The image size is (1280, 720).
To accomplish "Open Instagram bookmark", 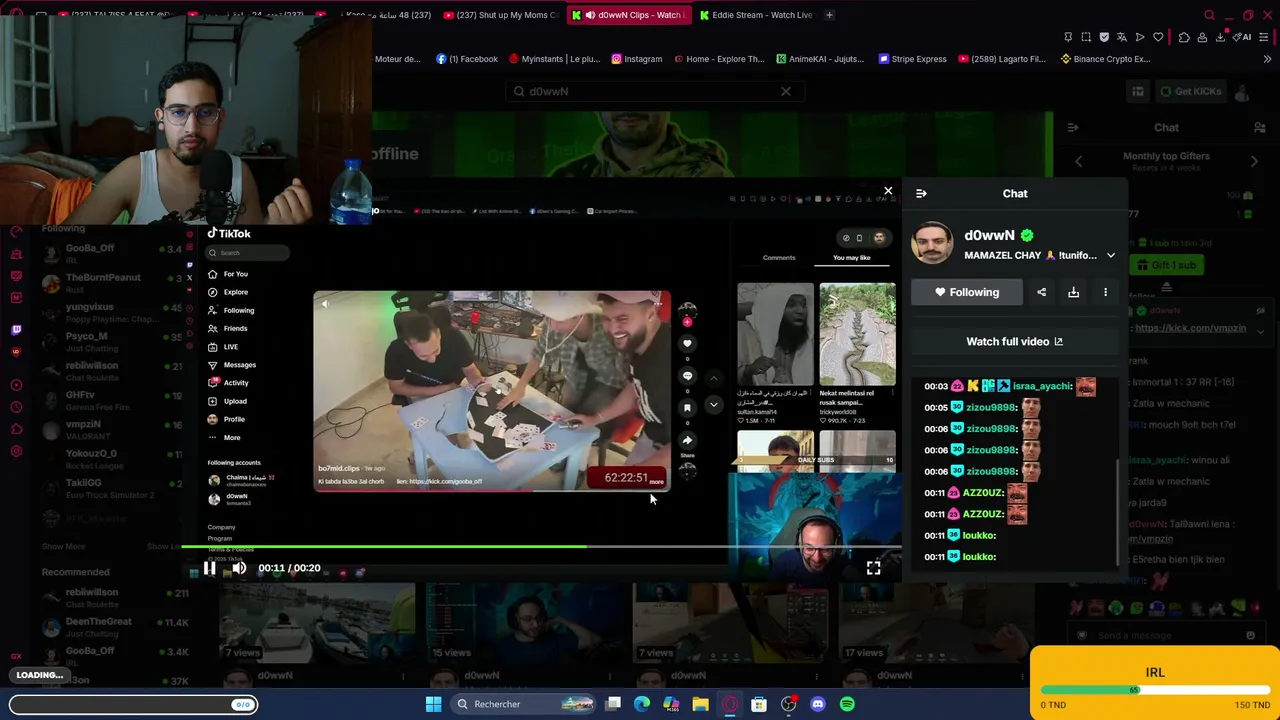I will pyautogui.click(x=636, y=59).
